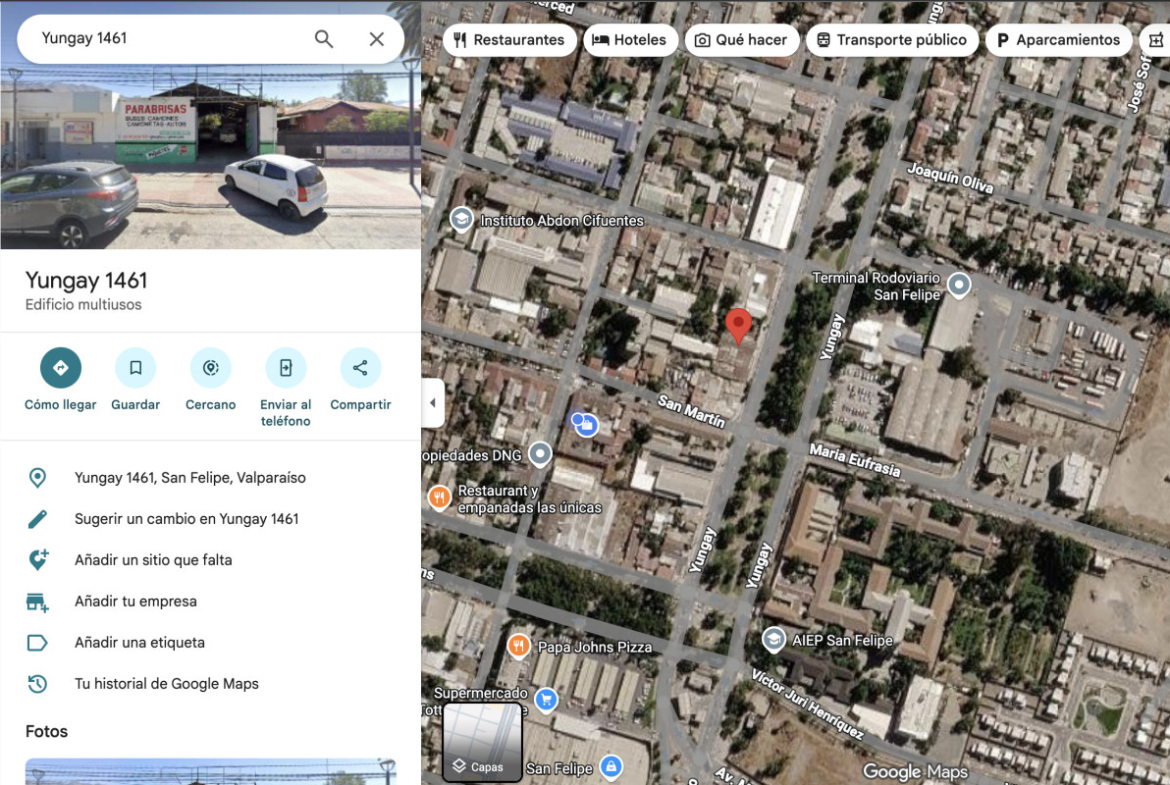Click the add-missing-place pin icon
This screenshot has height=785, width=1170.
[x=37, y=560]
